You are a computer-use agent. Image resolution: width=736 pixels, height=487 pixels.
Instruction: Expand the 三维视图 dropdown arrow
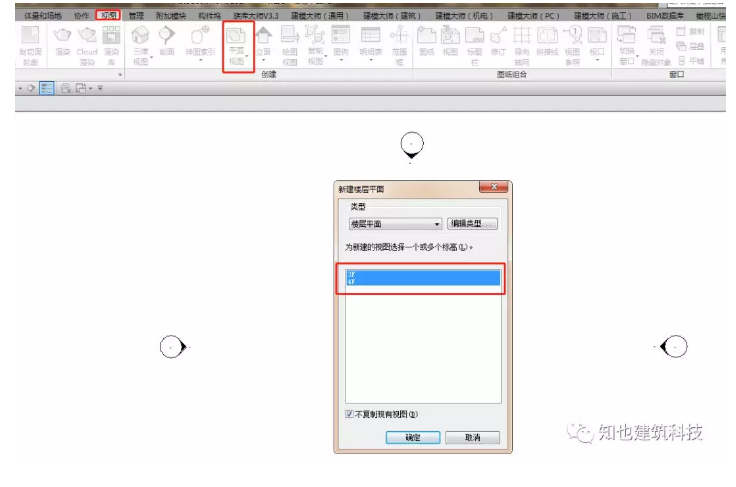click(152, 57)
